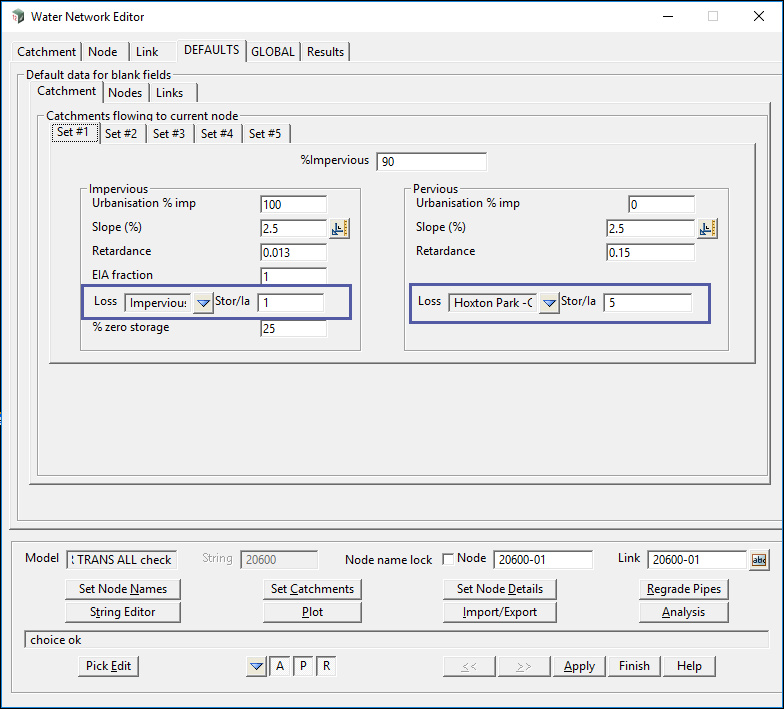Open the dropdown arrow beside Pick Edit
This screenshot has height=709, width=784.
pyautogui.click(x=257, y=667)
